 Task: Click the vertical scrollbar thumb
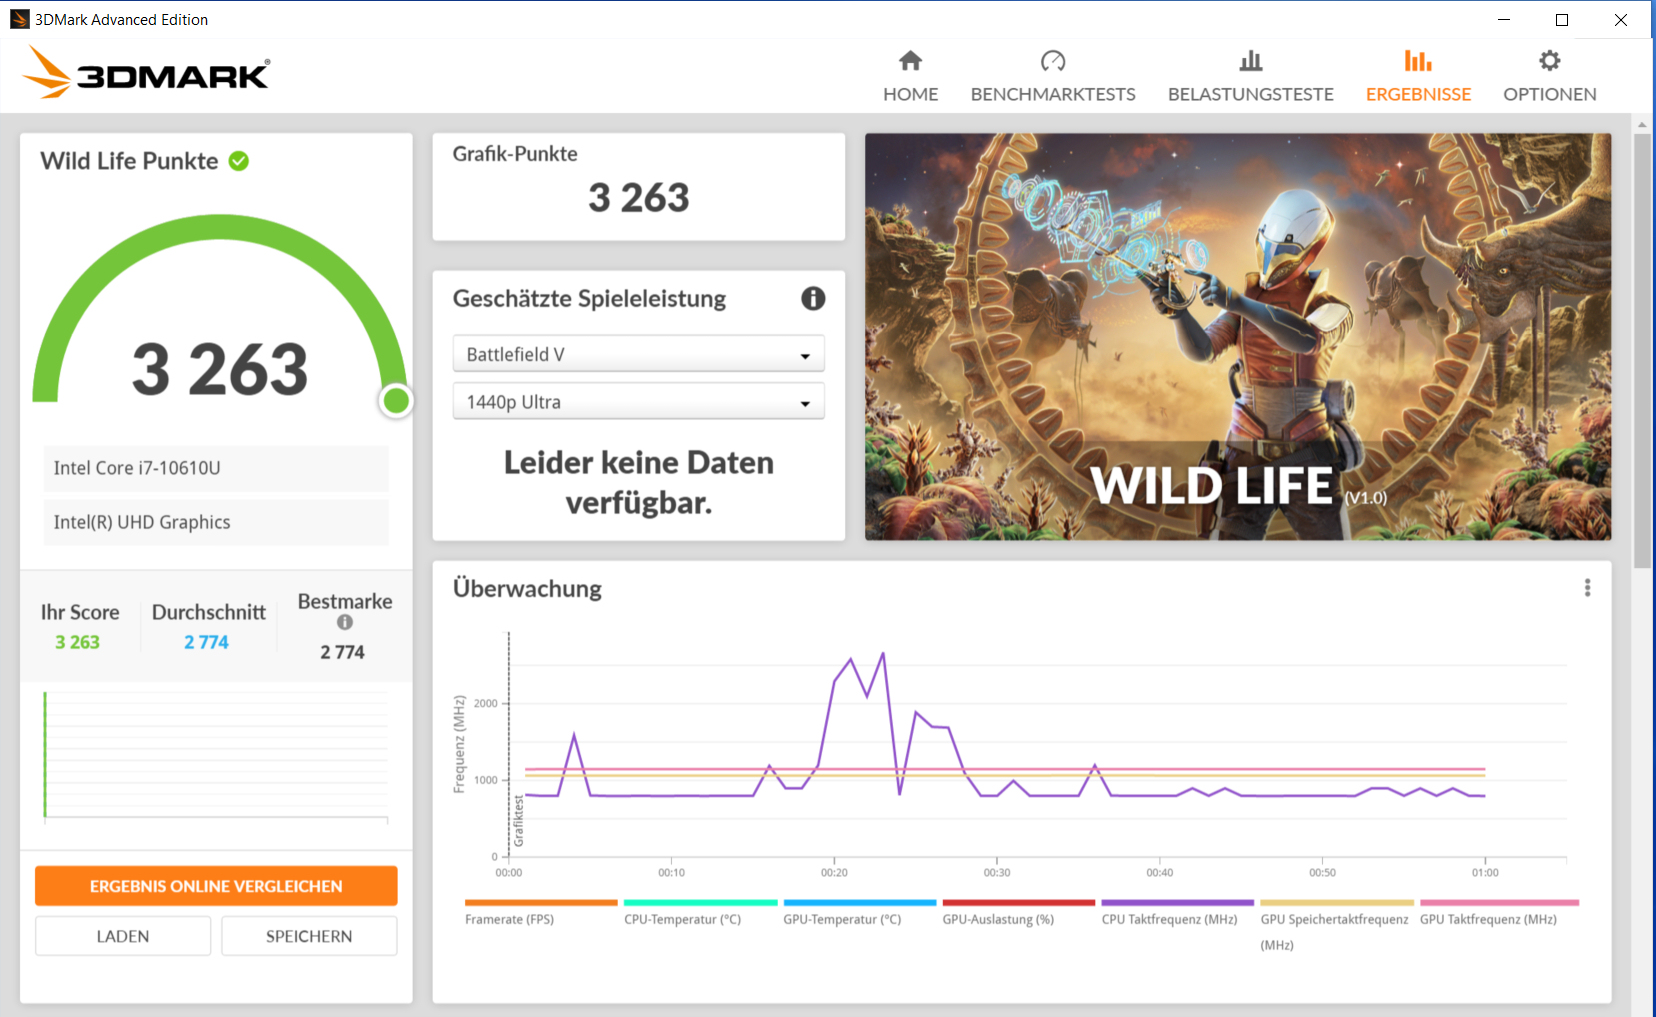pos(1642,350)
